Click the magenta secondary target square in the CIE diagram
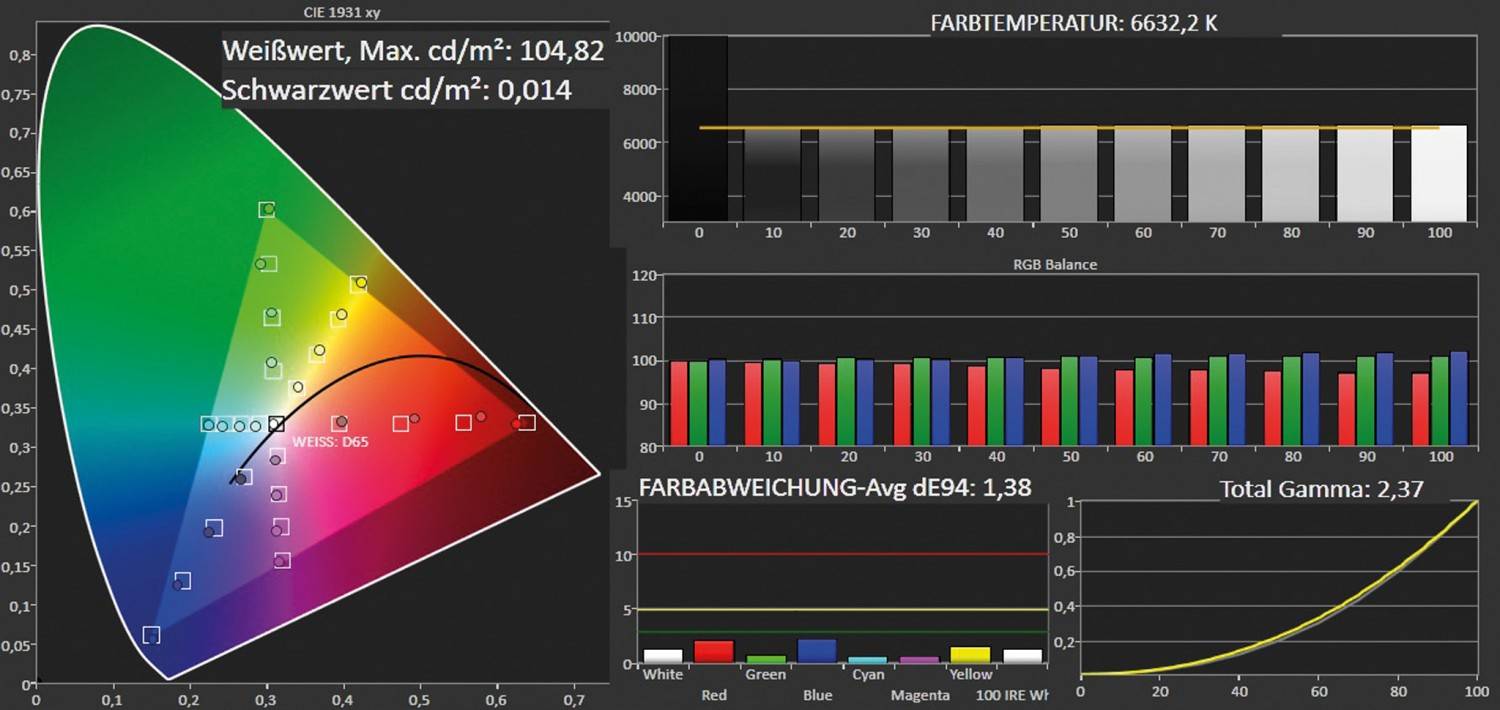Screen dimensions: 1500x710 click(282, 561)
